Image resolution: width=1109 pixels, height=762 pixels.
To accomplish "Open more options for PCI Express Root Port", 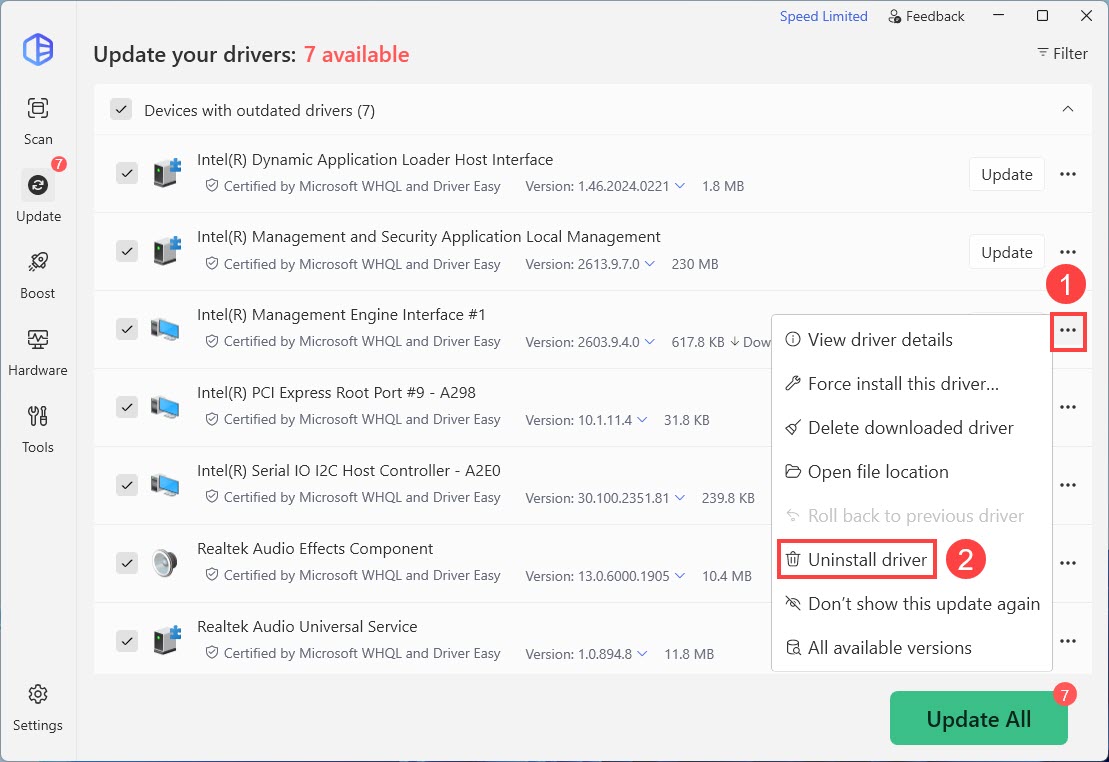I will pos(1067,407).
